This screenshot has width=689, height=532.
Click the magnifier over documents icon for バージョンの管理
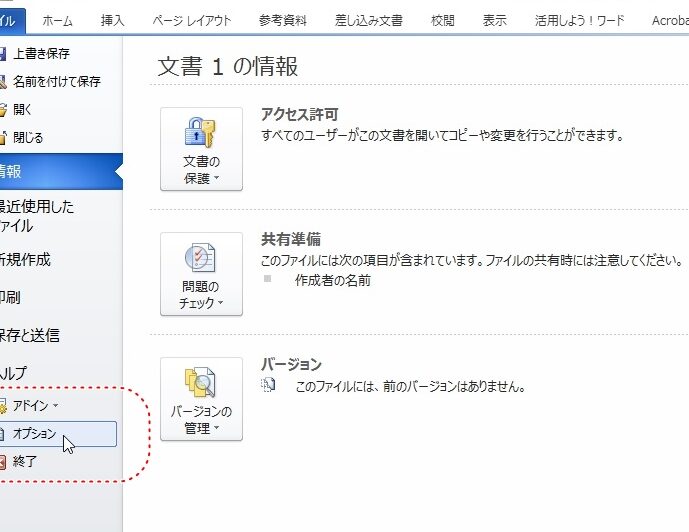pyautogui.click(x=200, y=382)
